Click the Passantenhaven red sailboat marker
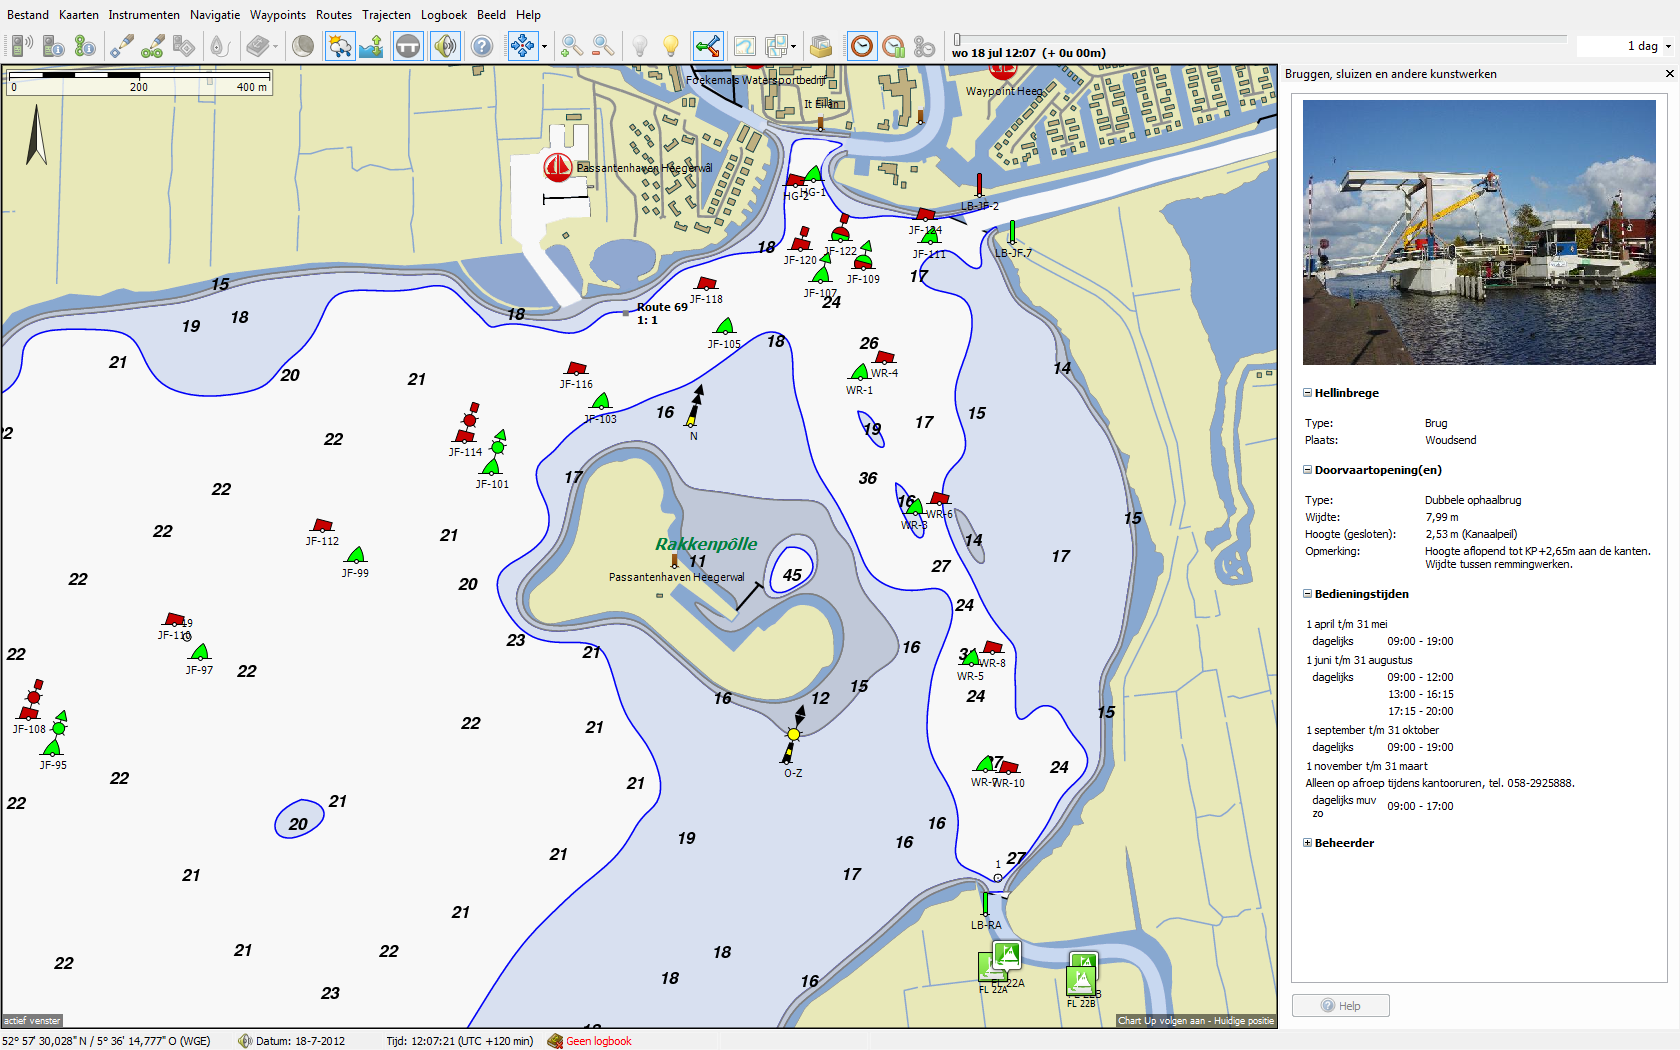Screen dimensions: 1680x1050 point(557,167)
